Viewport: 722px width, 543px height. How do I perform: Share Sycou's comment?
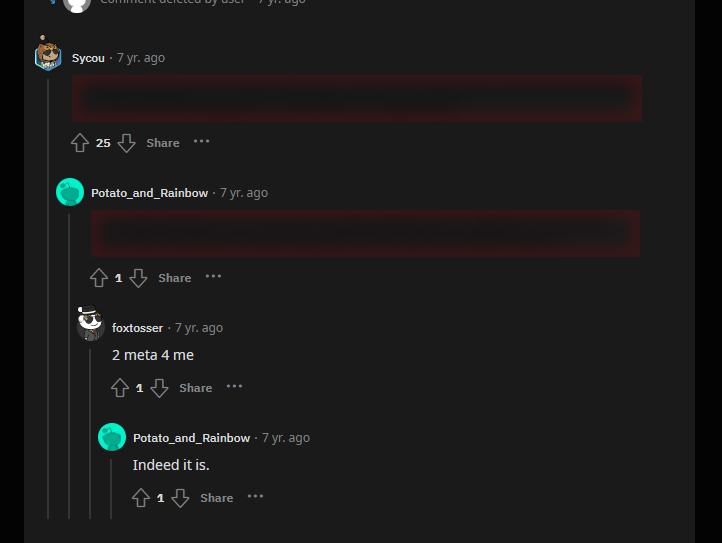point(163,143)
